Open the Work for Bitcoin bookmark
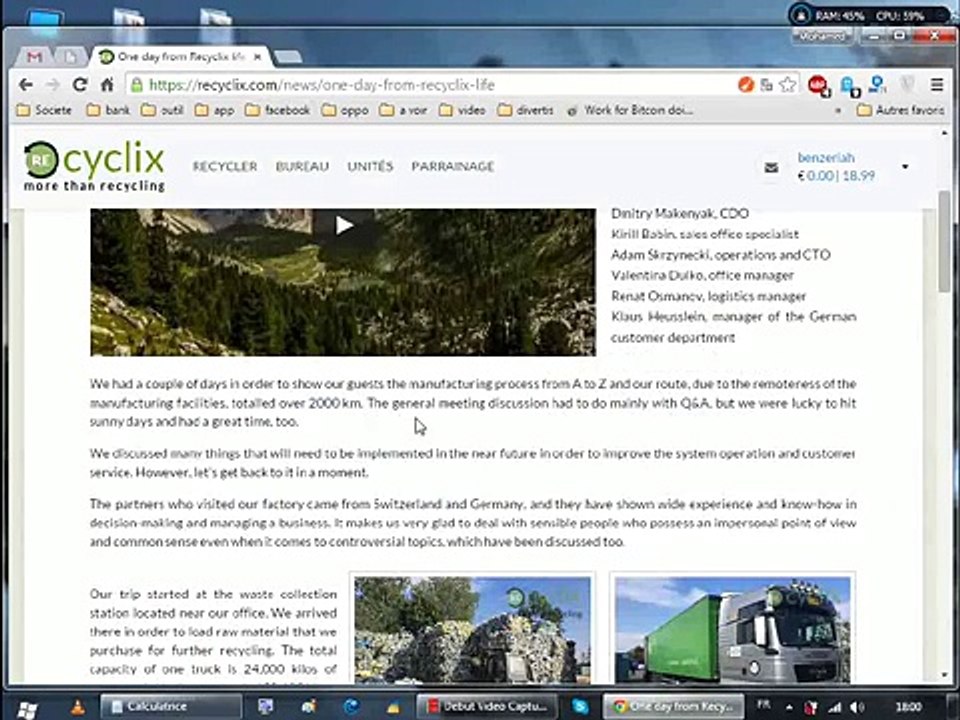The height and width of the screenshot is (720, 960). point(630,110)
